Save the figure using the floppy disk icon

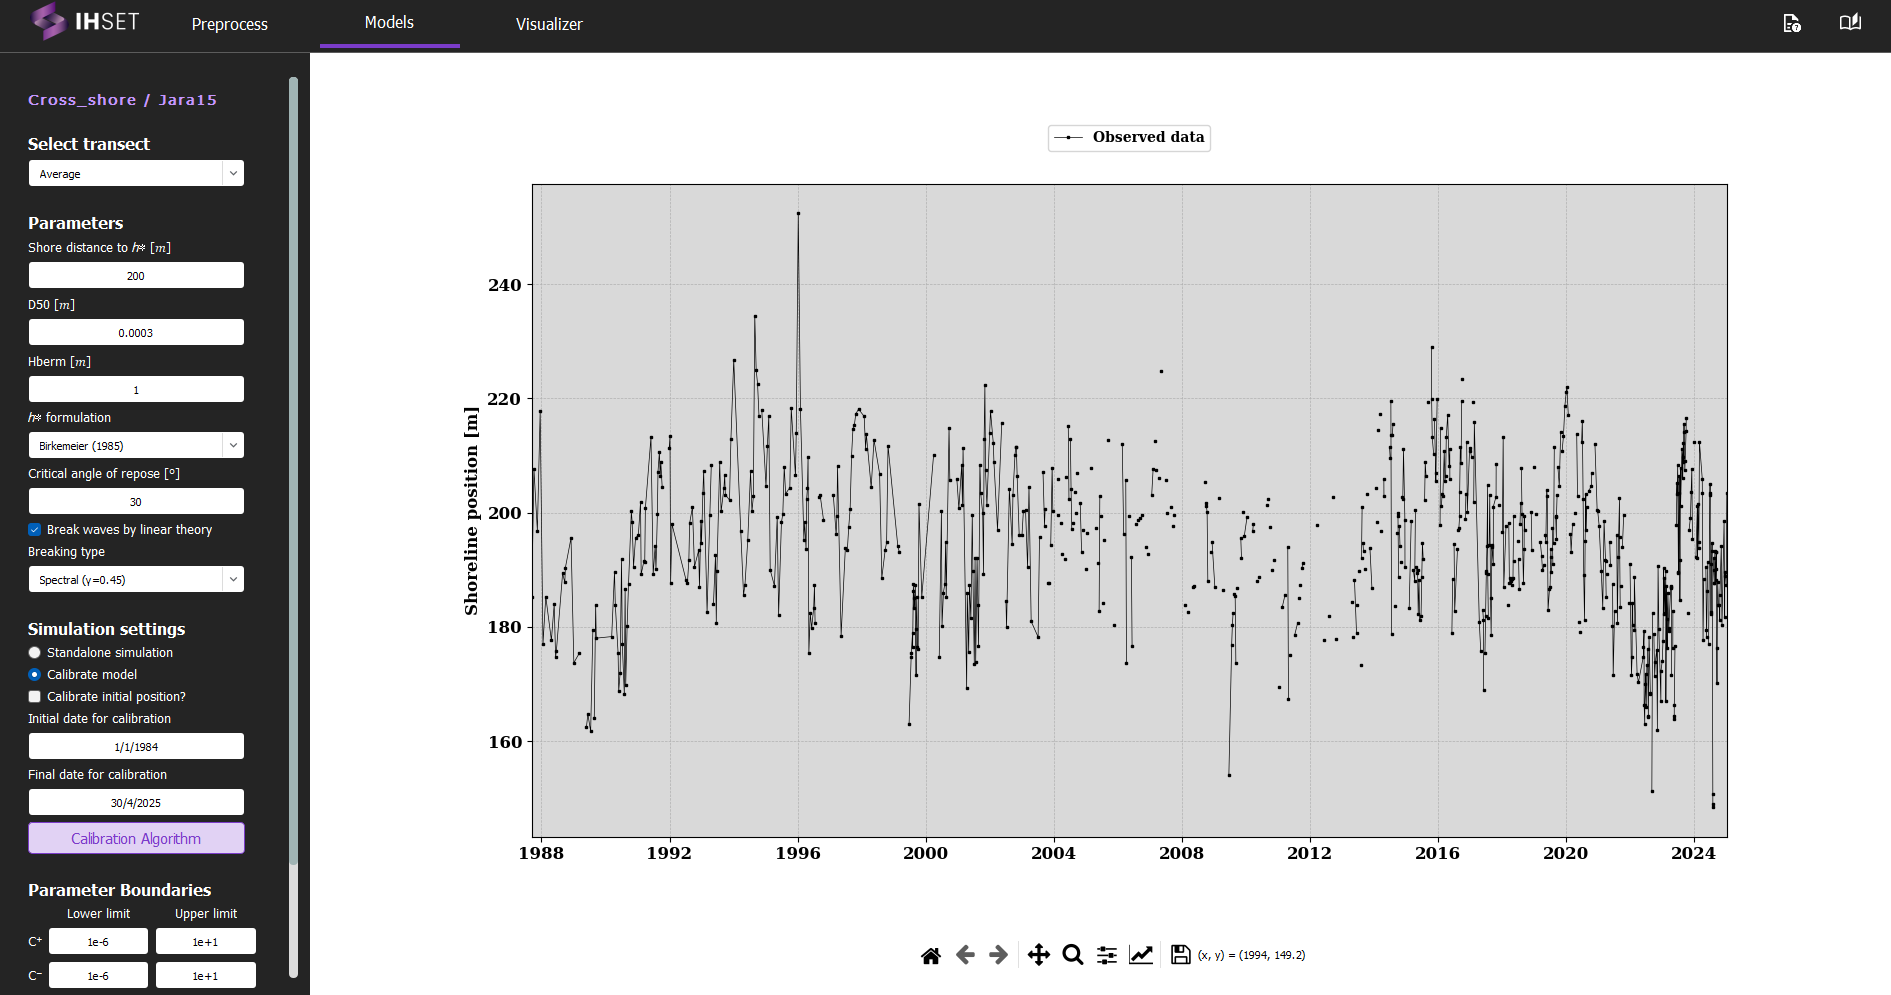(1180, 955)
